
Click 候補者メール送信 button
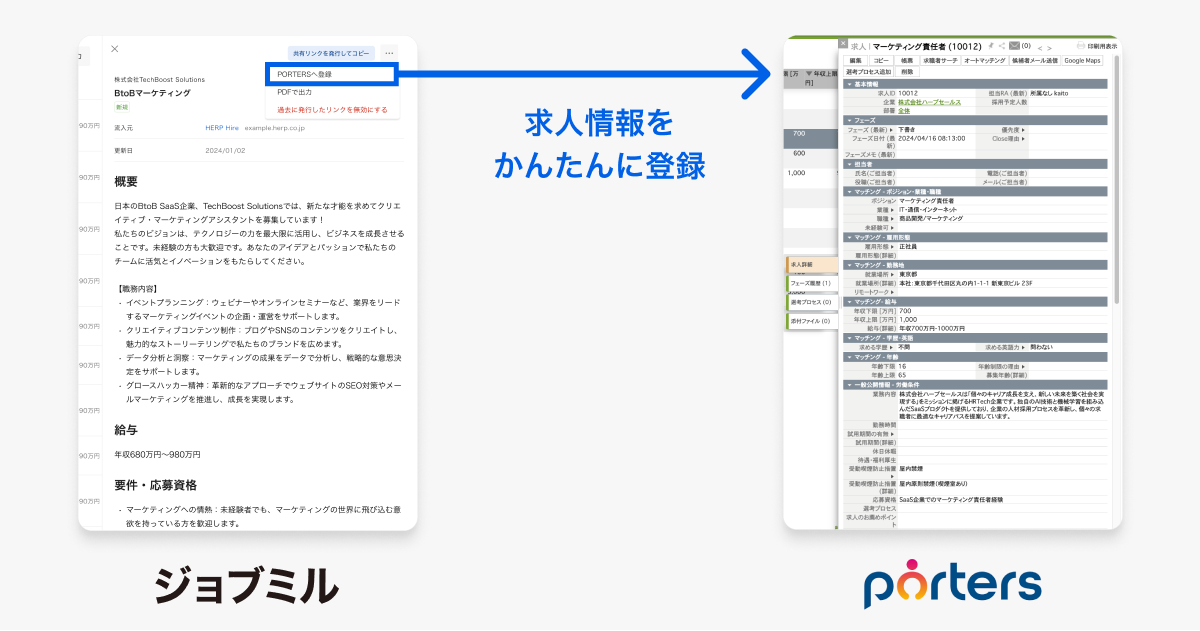point(1034,61)
